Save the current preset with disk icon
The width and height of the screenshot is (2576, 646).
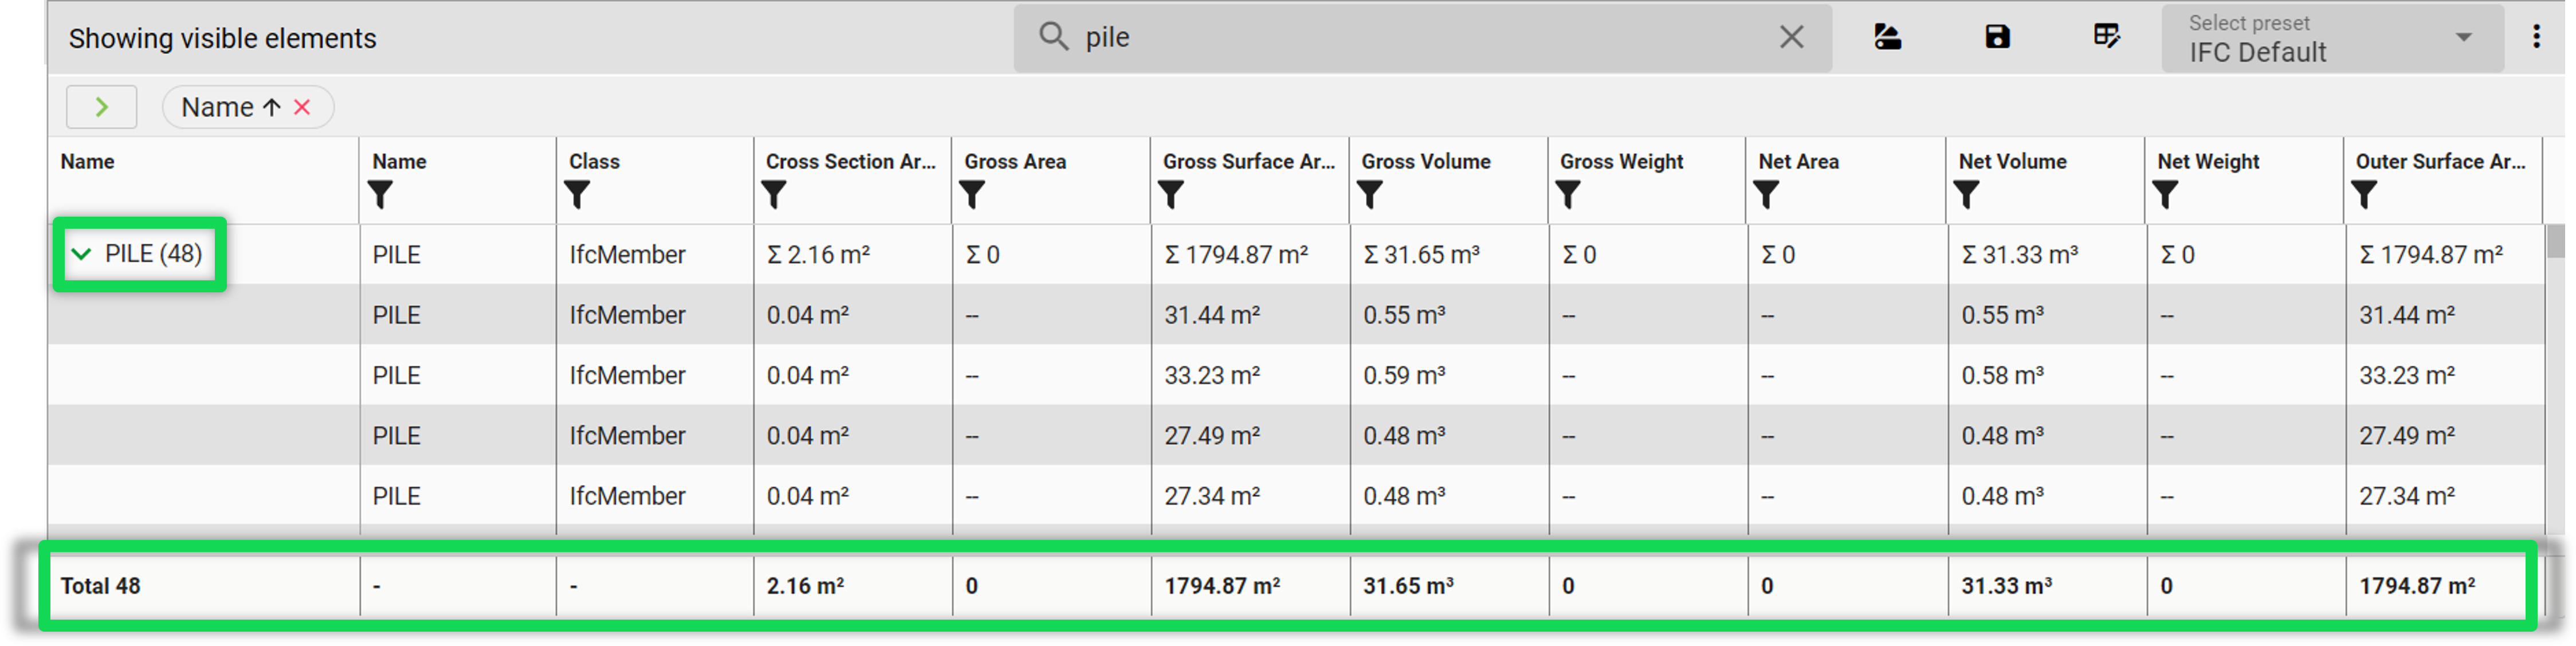(1997, 37)
